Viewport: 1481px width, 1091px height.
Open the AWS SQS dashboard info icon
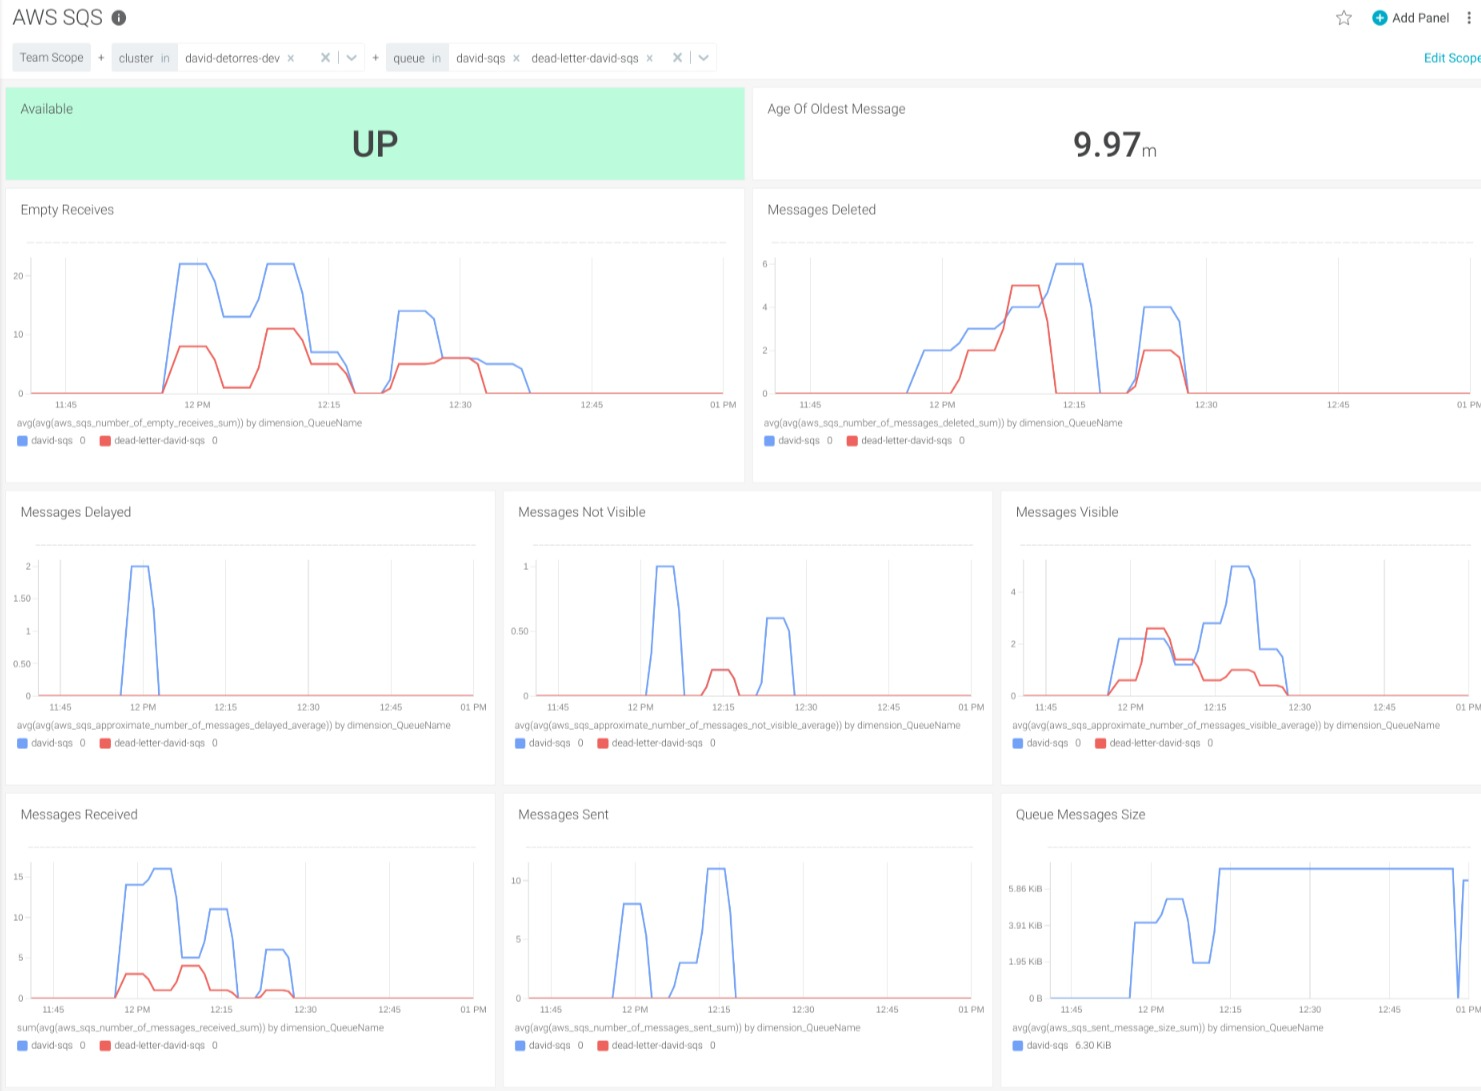(119, 18)
